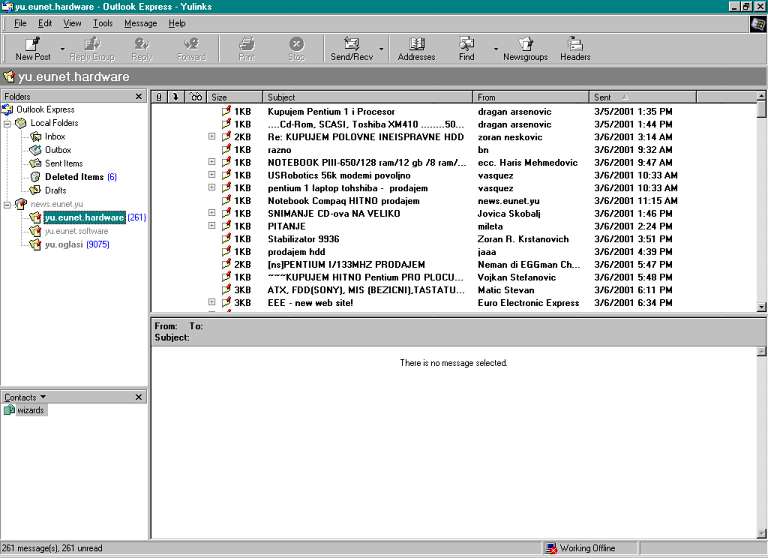Close the Folders pane

pyautogui.click(x=140, y=97)
